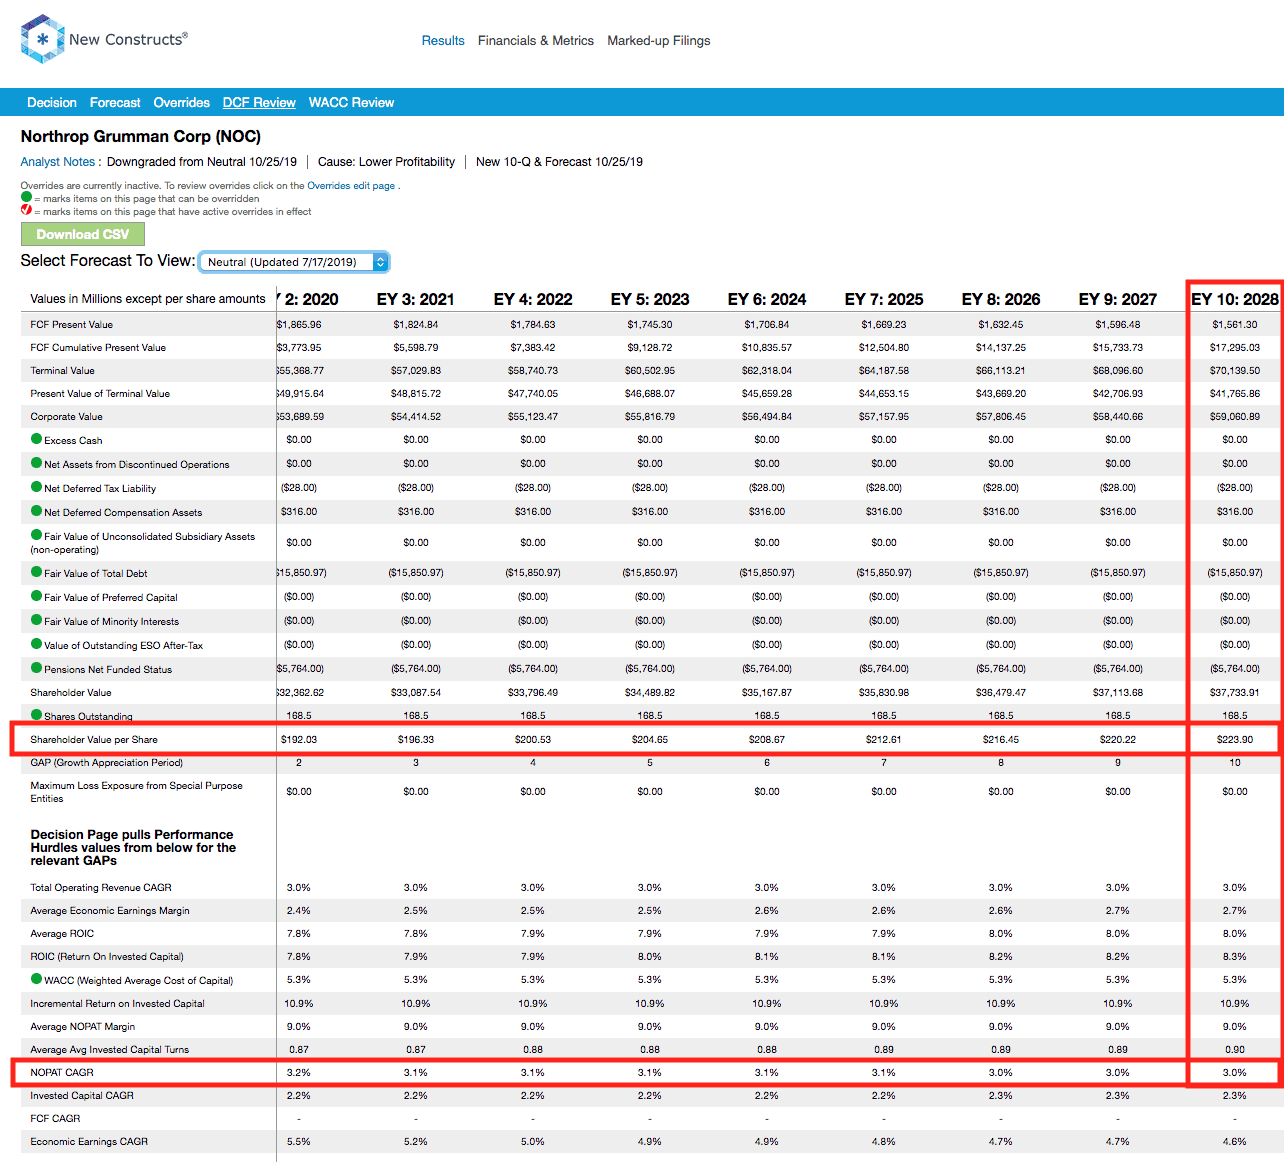Click the $196.33 value under EY 3: 2021
The height and width of the screenshot is (1162, 1284).
(416, 740)
